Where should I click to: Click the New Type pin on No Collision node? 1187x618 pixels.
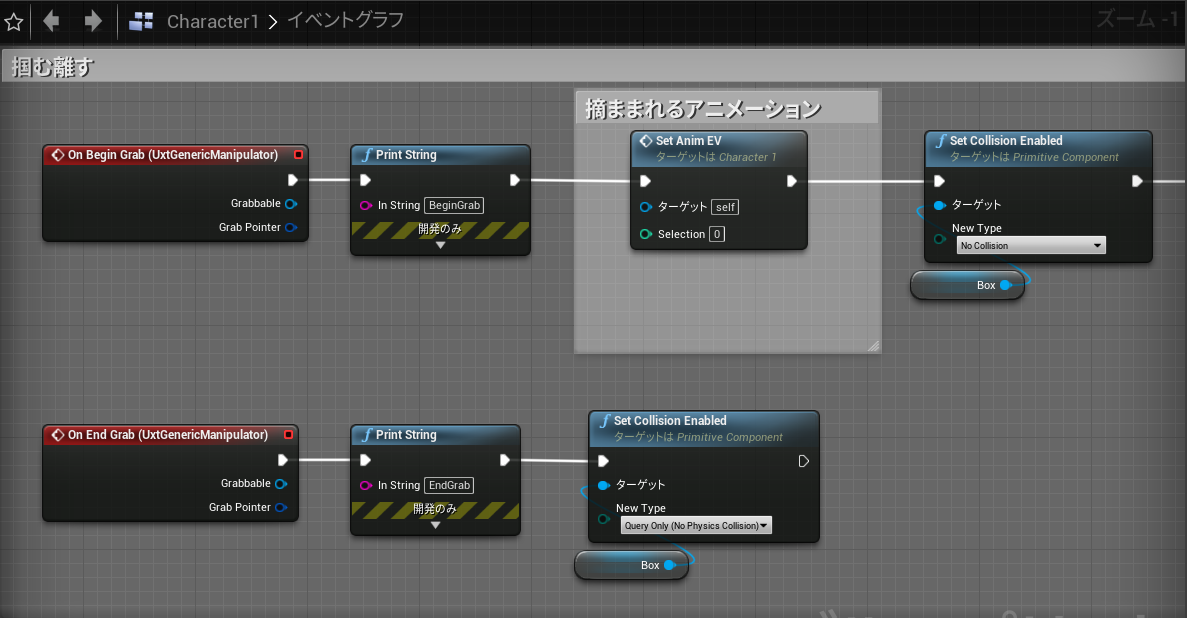pyautogui.click(x=939, y=239)
